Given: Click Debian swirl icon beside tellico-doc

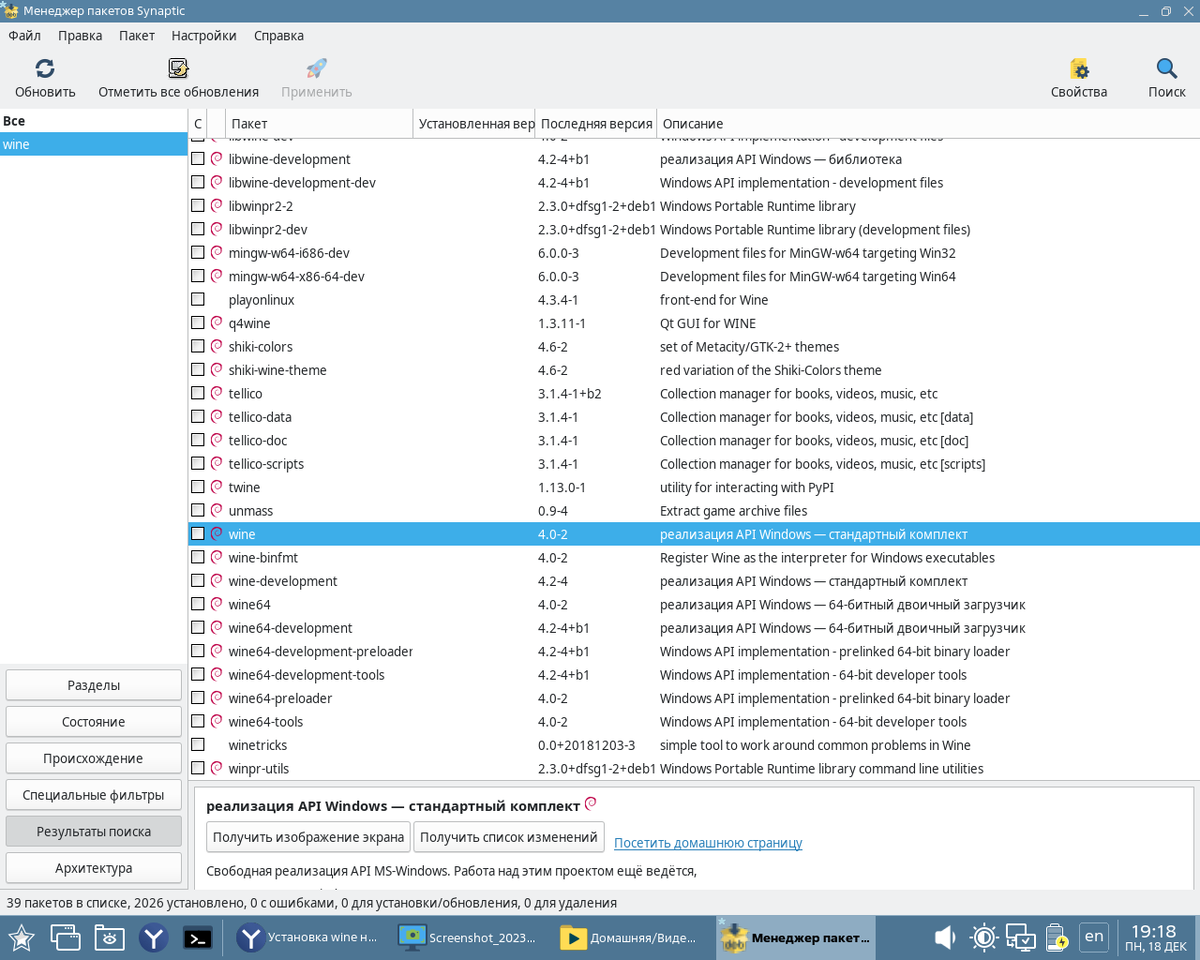Looking at the screenshot, I should (x=216, y=440).
